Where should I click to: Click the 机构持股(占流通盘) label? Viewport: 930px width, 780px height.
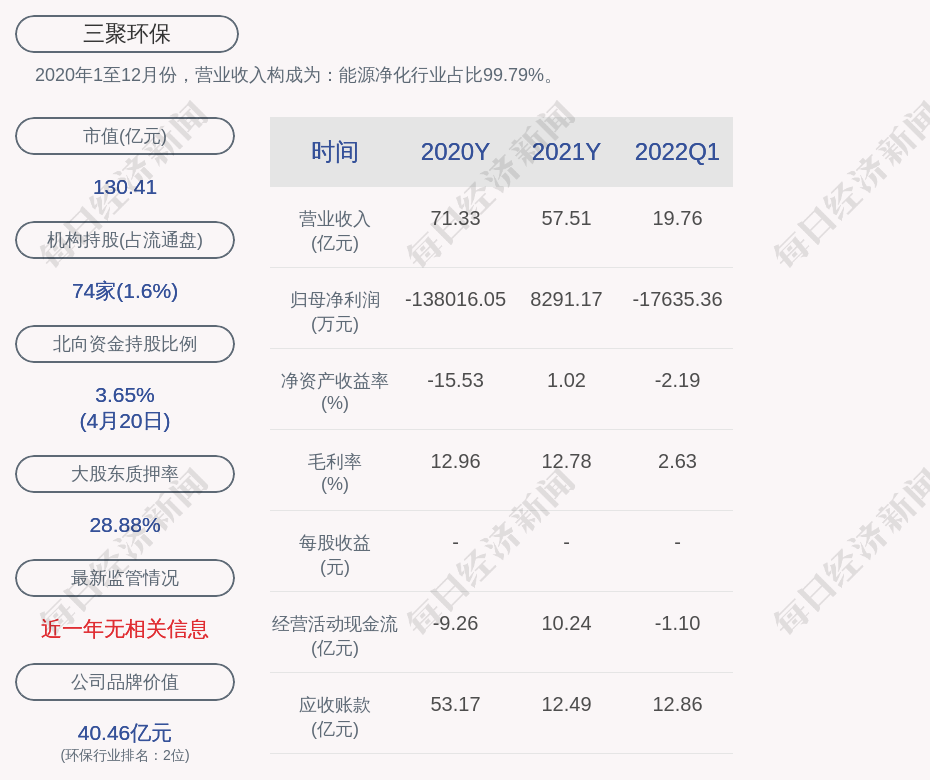coord(125,240)
